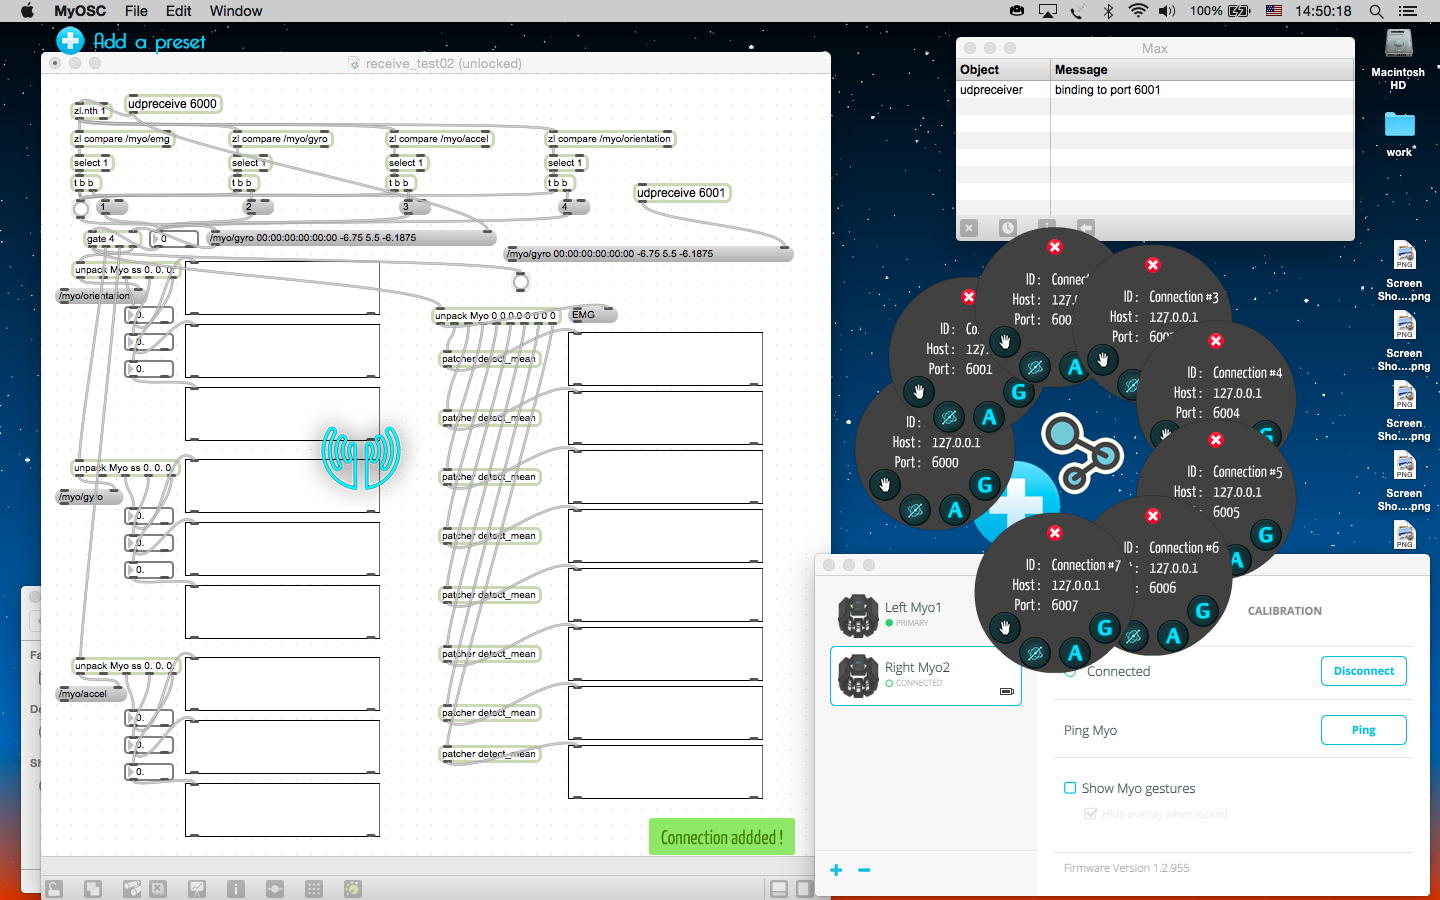
Task: Click the "Firmware Version 1.2.955" text
Action: pyautogui.click(x=1126, y=868)
